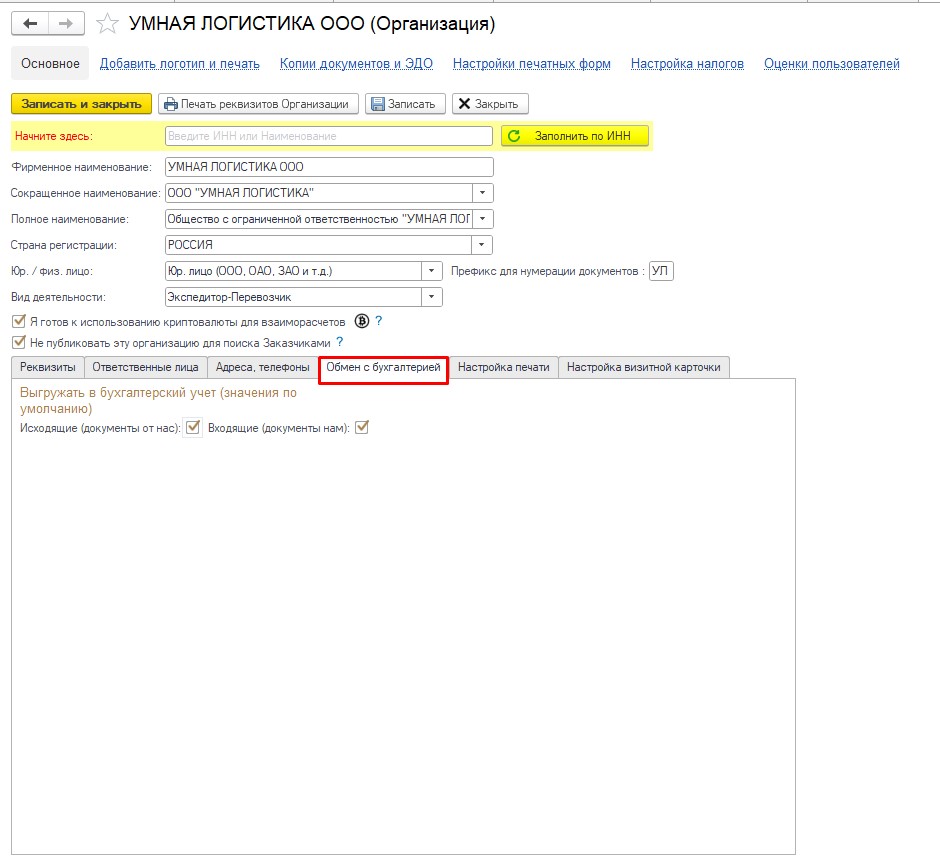This screenshot has width=940, height=857.
Task: Select the 'Основное' section
Action: [50, 64]
